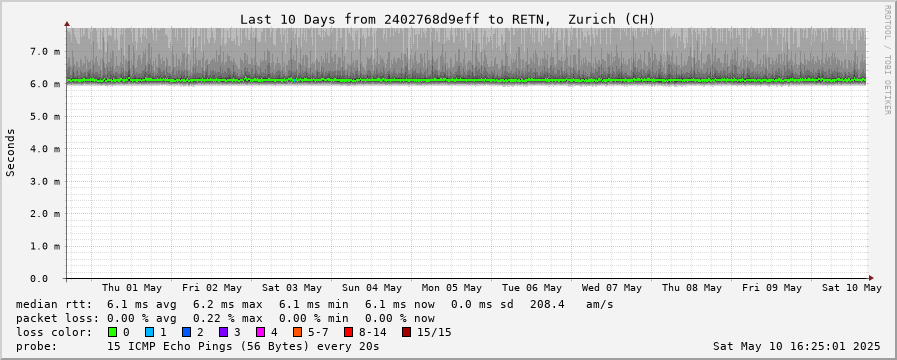Click the light blue loss color 1 swatch
897x360 pixels.
[149, 332]
